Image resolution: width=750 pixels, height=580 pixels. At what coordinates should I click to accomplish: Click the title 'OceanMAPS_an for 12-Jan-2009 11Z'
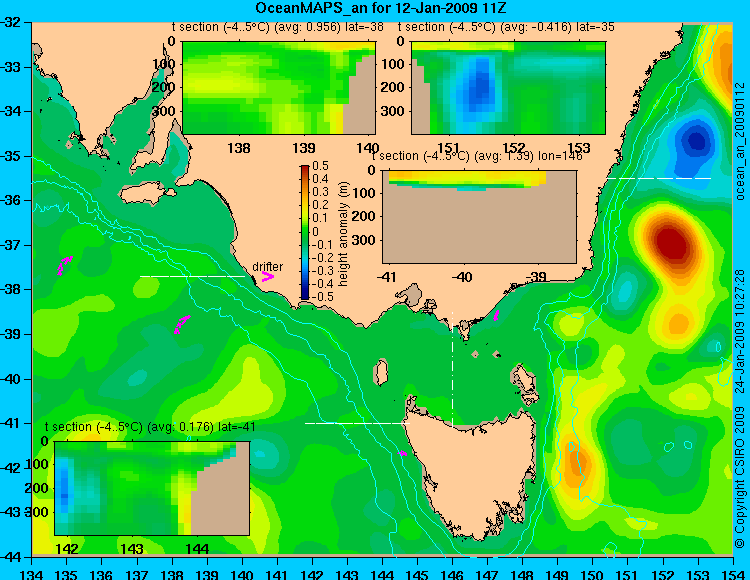(x=380, y=8)
